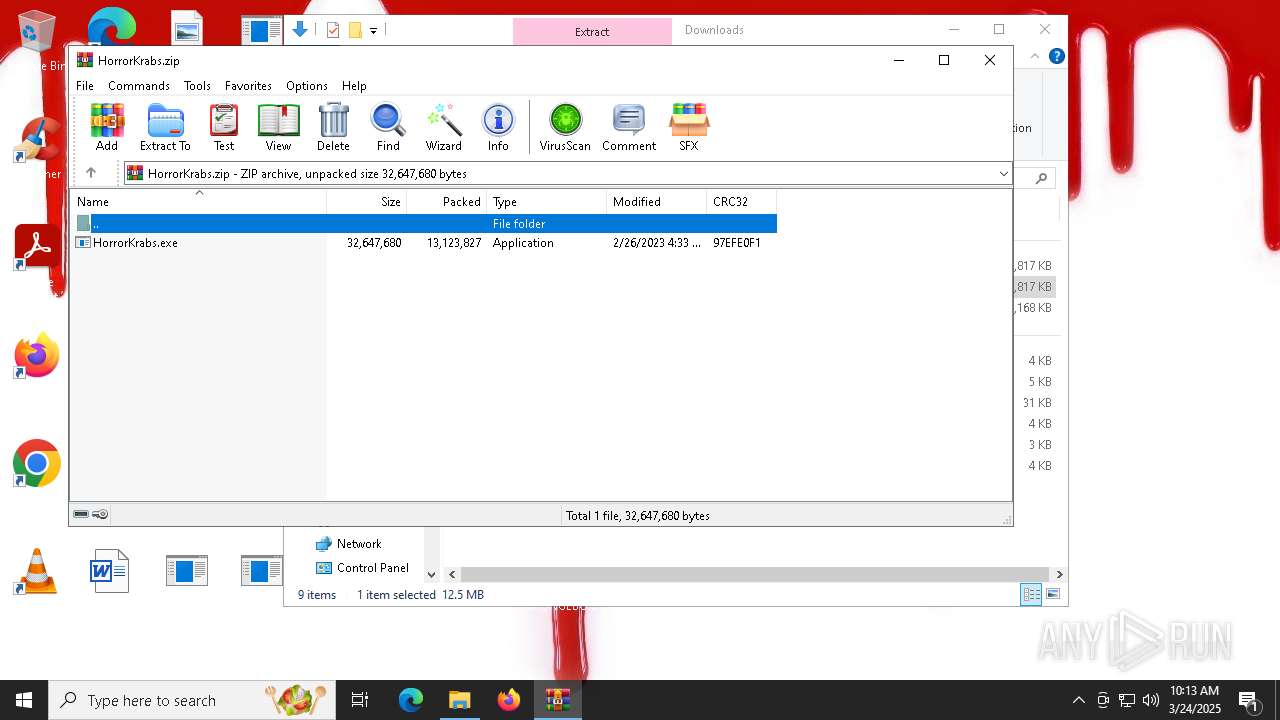Sort file list by Type column
The width and height of the screenshot is (1280, 720).
(547, 201)
